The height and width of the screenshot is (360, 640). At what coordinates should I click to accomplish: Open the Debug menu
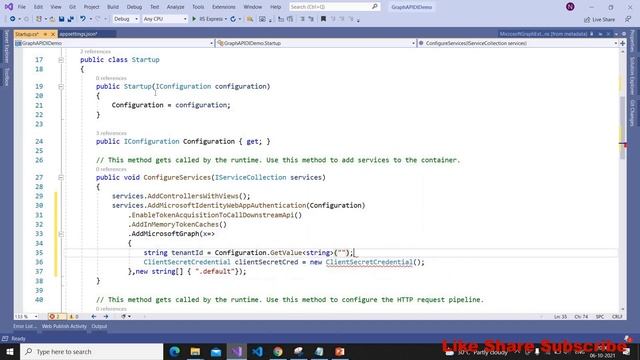pyautogui.click(x=134, y=7)
